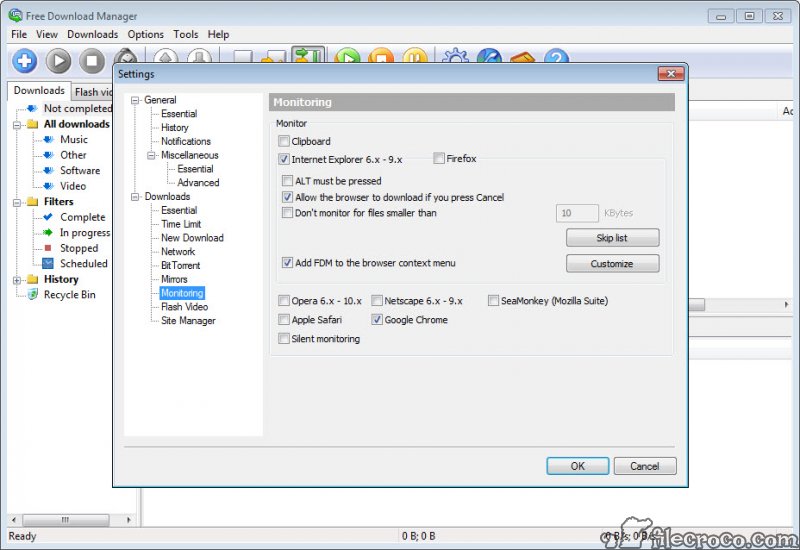This screenshot has height=550, width=800.
Task: Click the All downloads folder icon
Action: pos(33,124)
